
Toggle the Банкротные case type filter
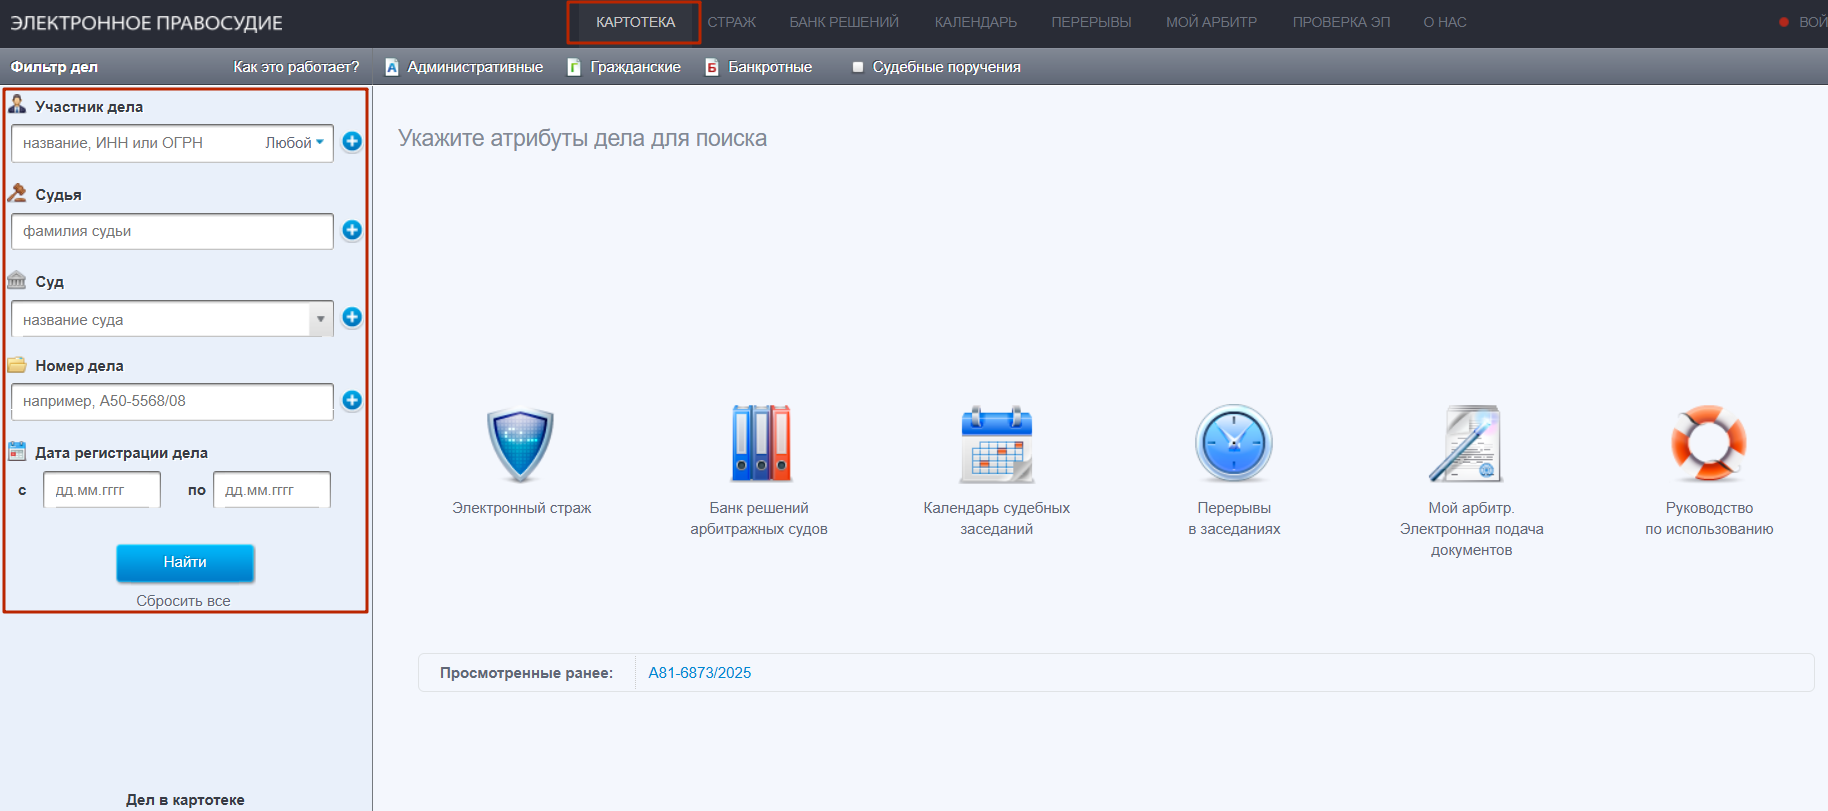tap(759, 67)
